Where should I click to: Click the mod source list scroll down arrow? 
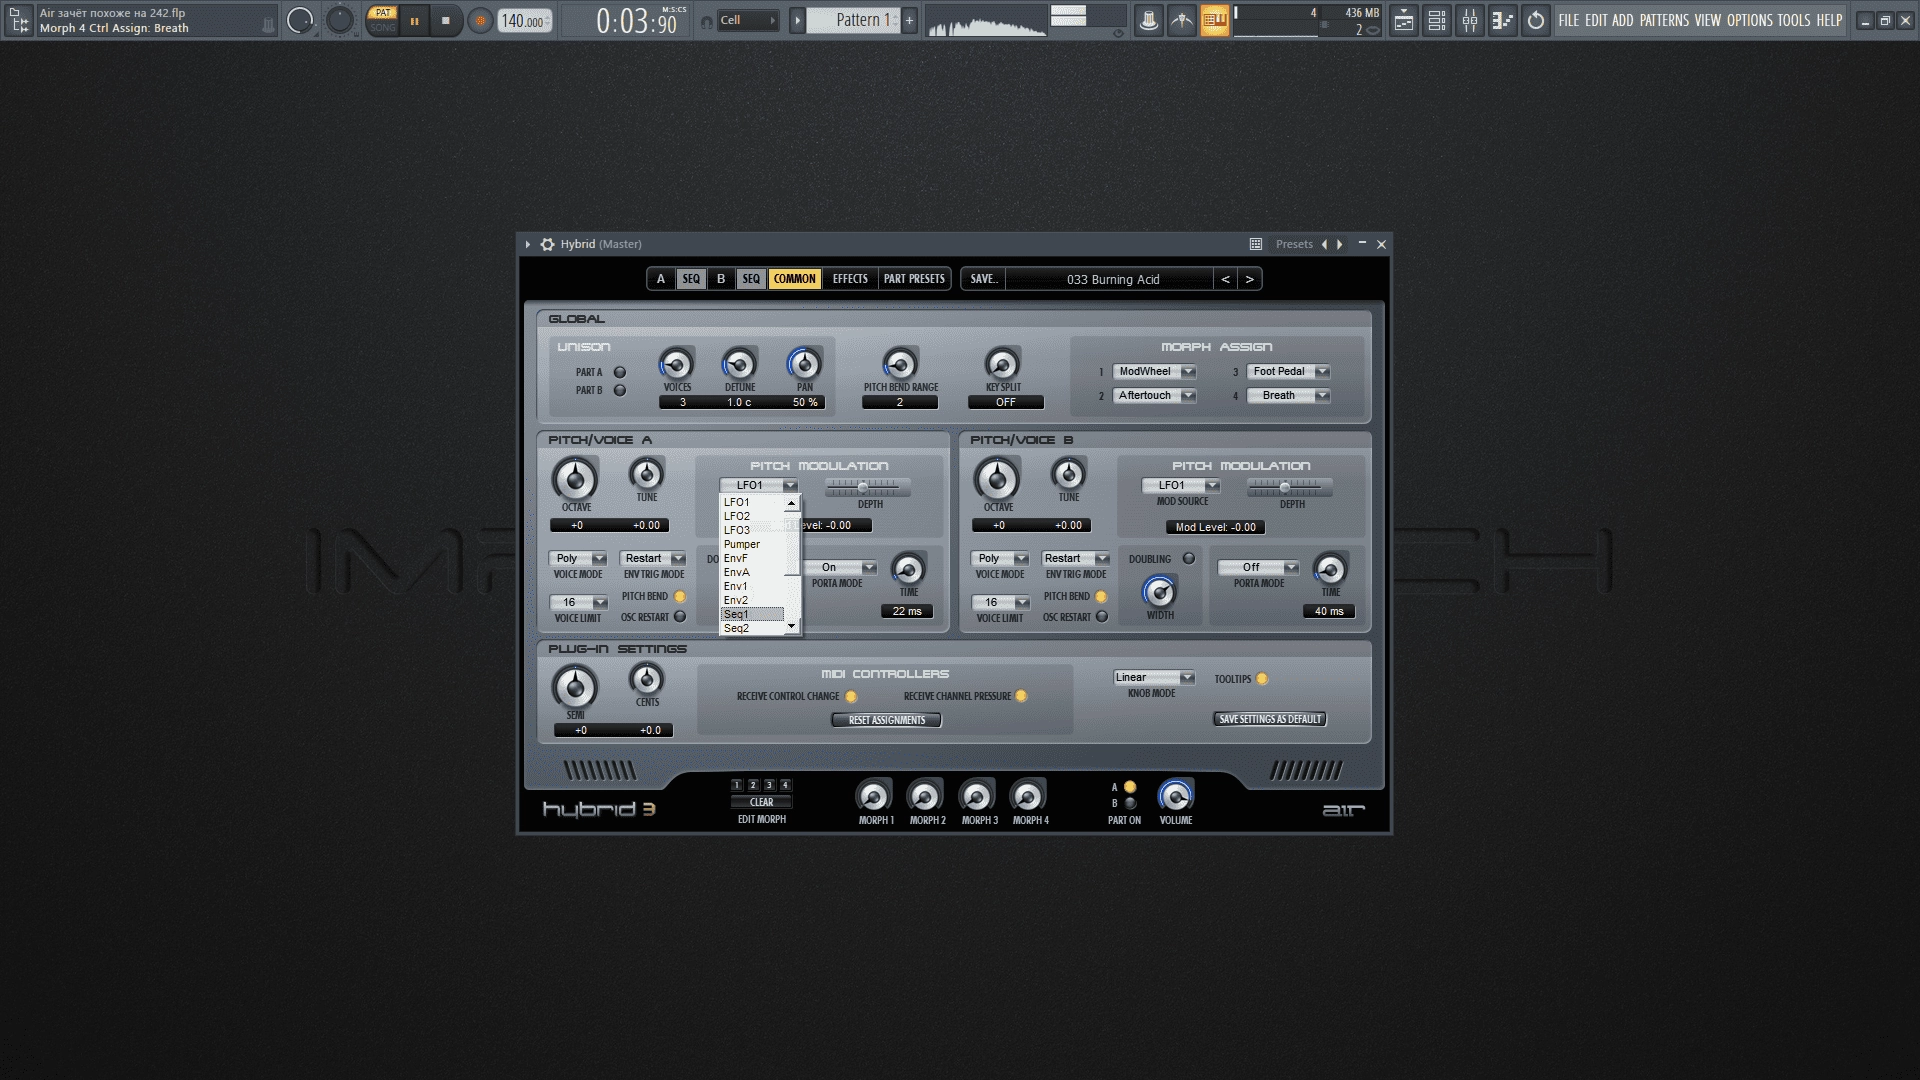coord(792,627)
